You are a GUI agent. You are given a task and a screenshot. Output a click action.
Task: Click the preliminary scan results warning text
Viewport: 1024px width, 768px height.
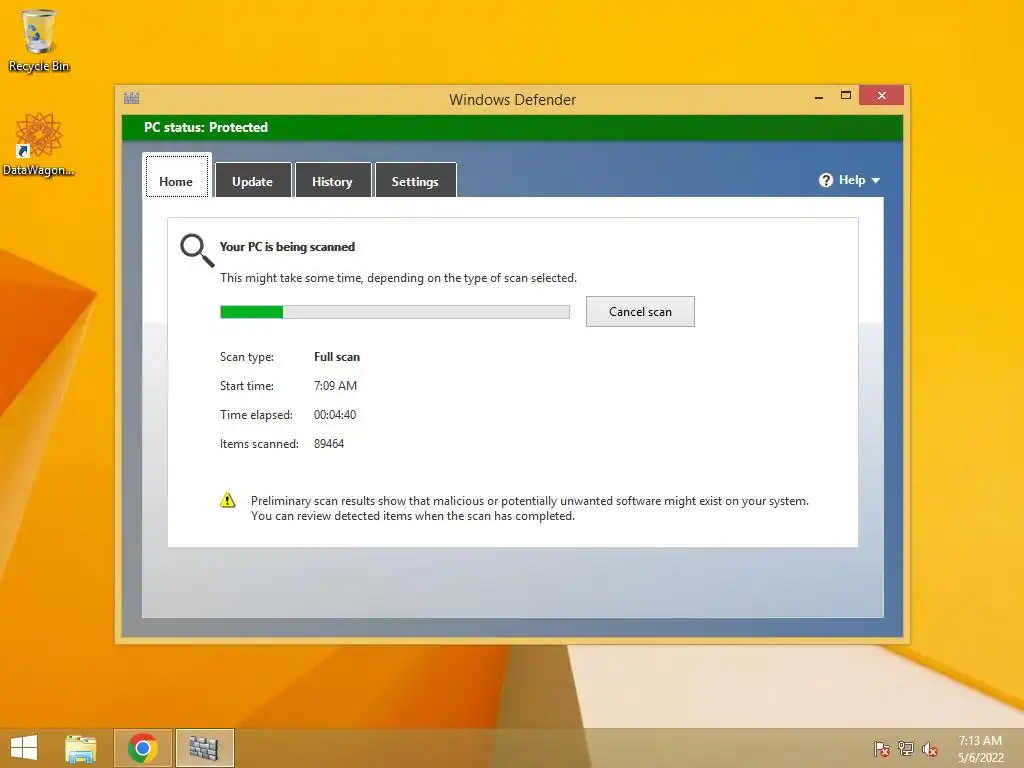coord(530,508)
